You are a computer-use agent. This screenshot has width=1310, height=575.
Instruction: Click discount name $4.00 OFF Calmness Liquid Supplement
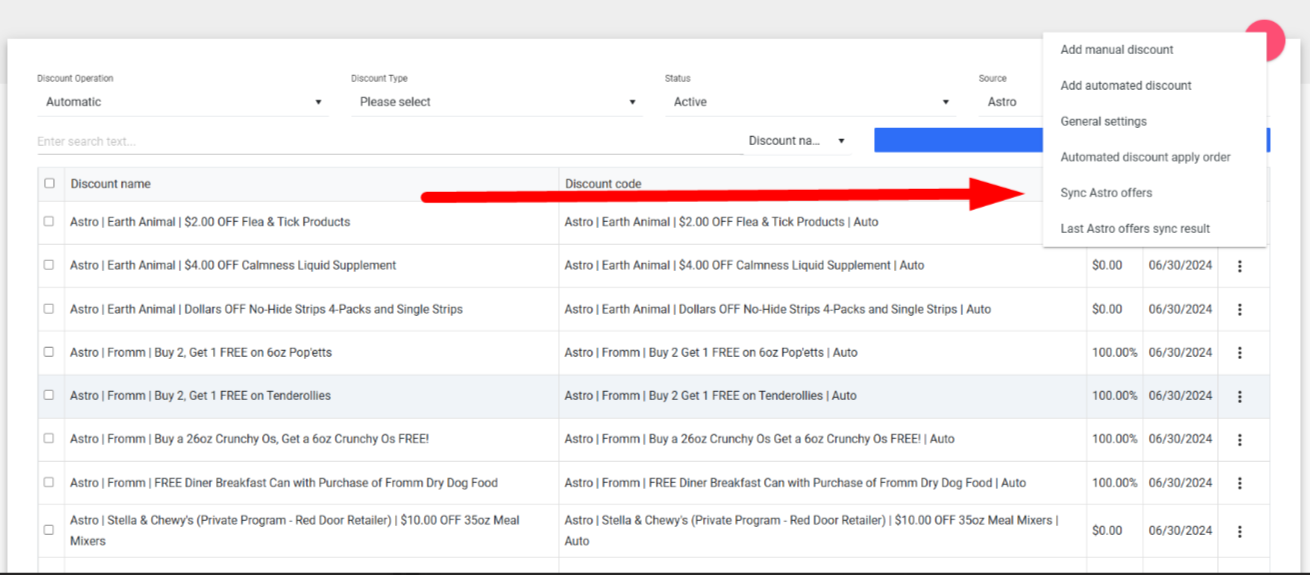233,266
